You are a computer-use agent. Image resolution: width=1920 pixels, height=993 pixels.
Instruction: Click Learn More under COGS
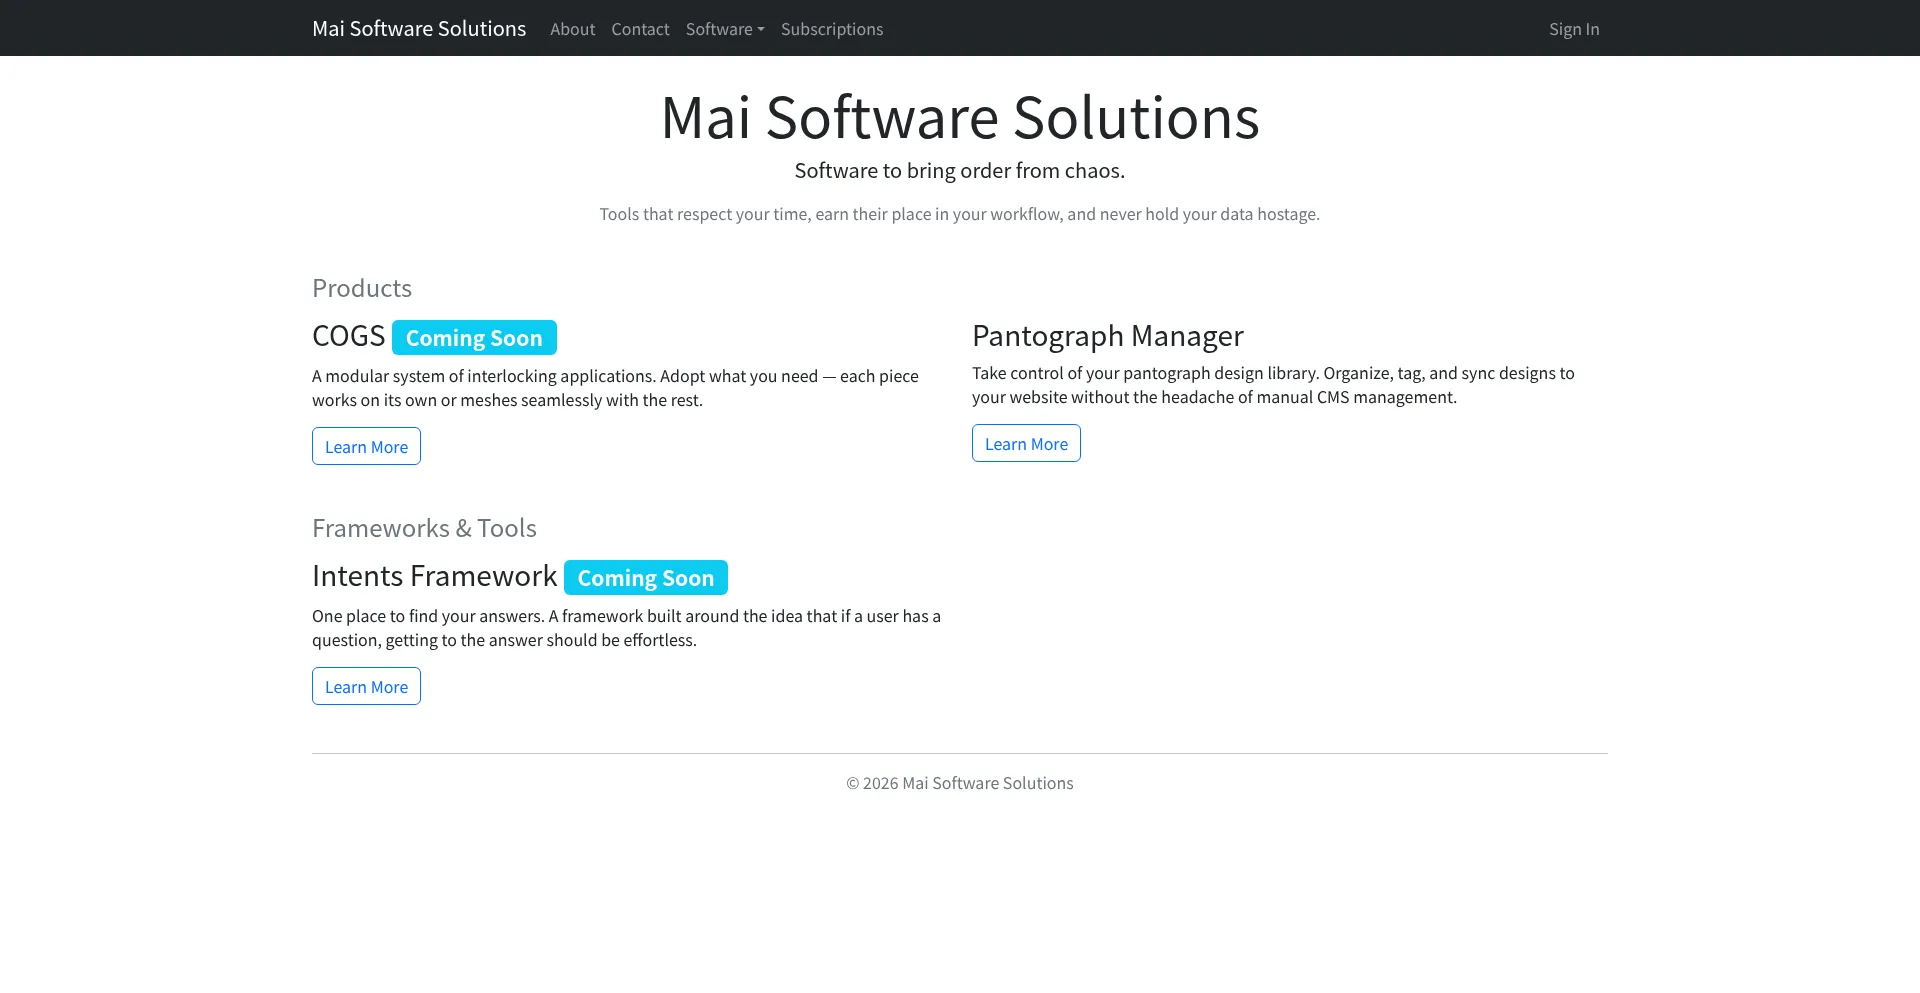tap(366, 446)
